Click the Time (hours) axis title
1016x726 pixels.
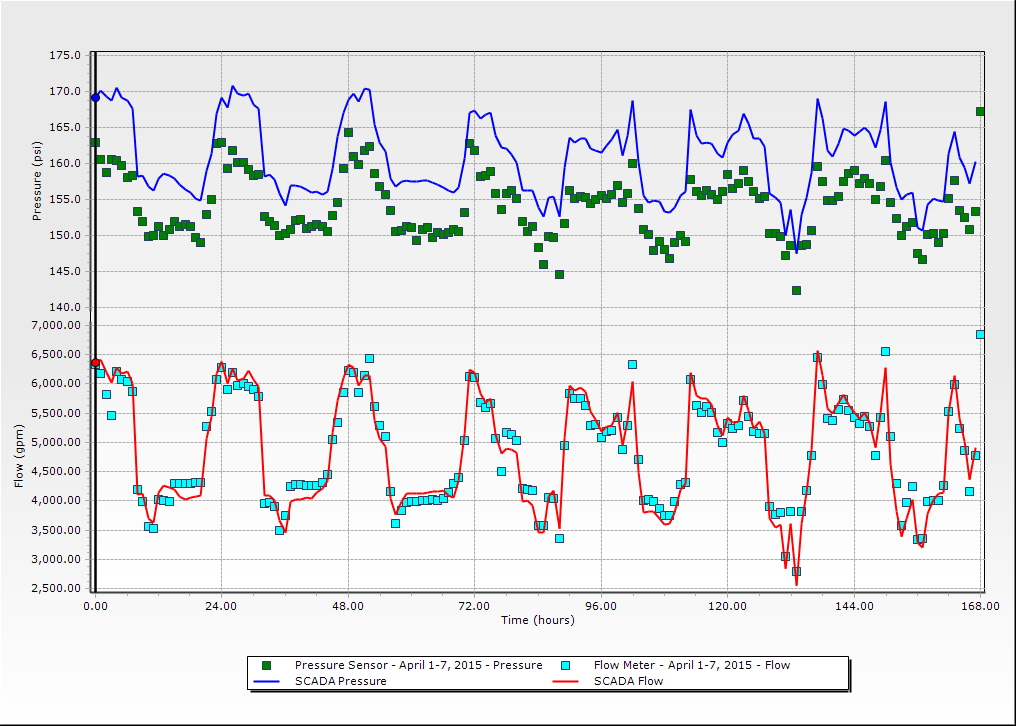coord(538,620)
